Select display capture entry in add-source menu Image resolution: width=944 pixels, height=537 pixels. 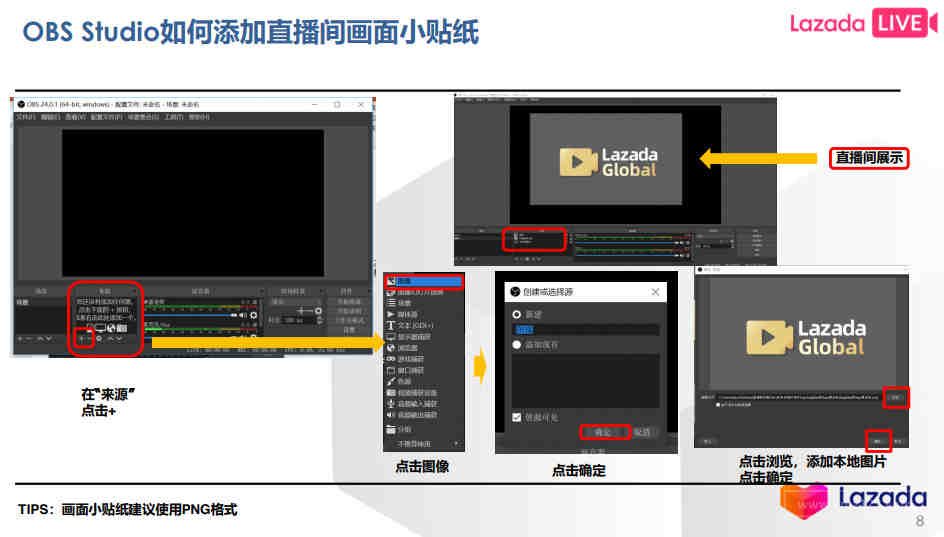click(424, 337)
